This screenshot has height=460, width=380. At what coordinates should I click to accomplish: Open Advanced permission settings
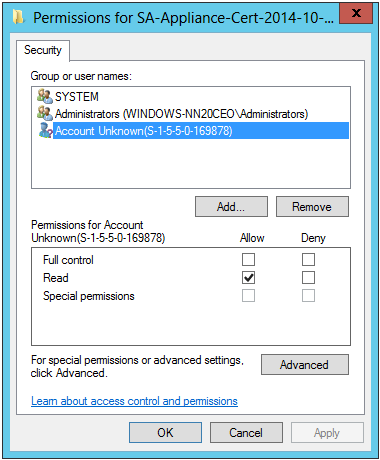[305, 365]
